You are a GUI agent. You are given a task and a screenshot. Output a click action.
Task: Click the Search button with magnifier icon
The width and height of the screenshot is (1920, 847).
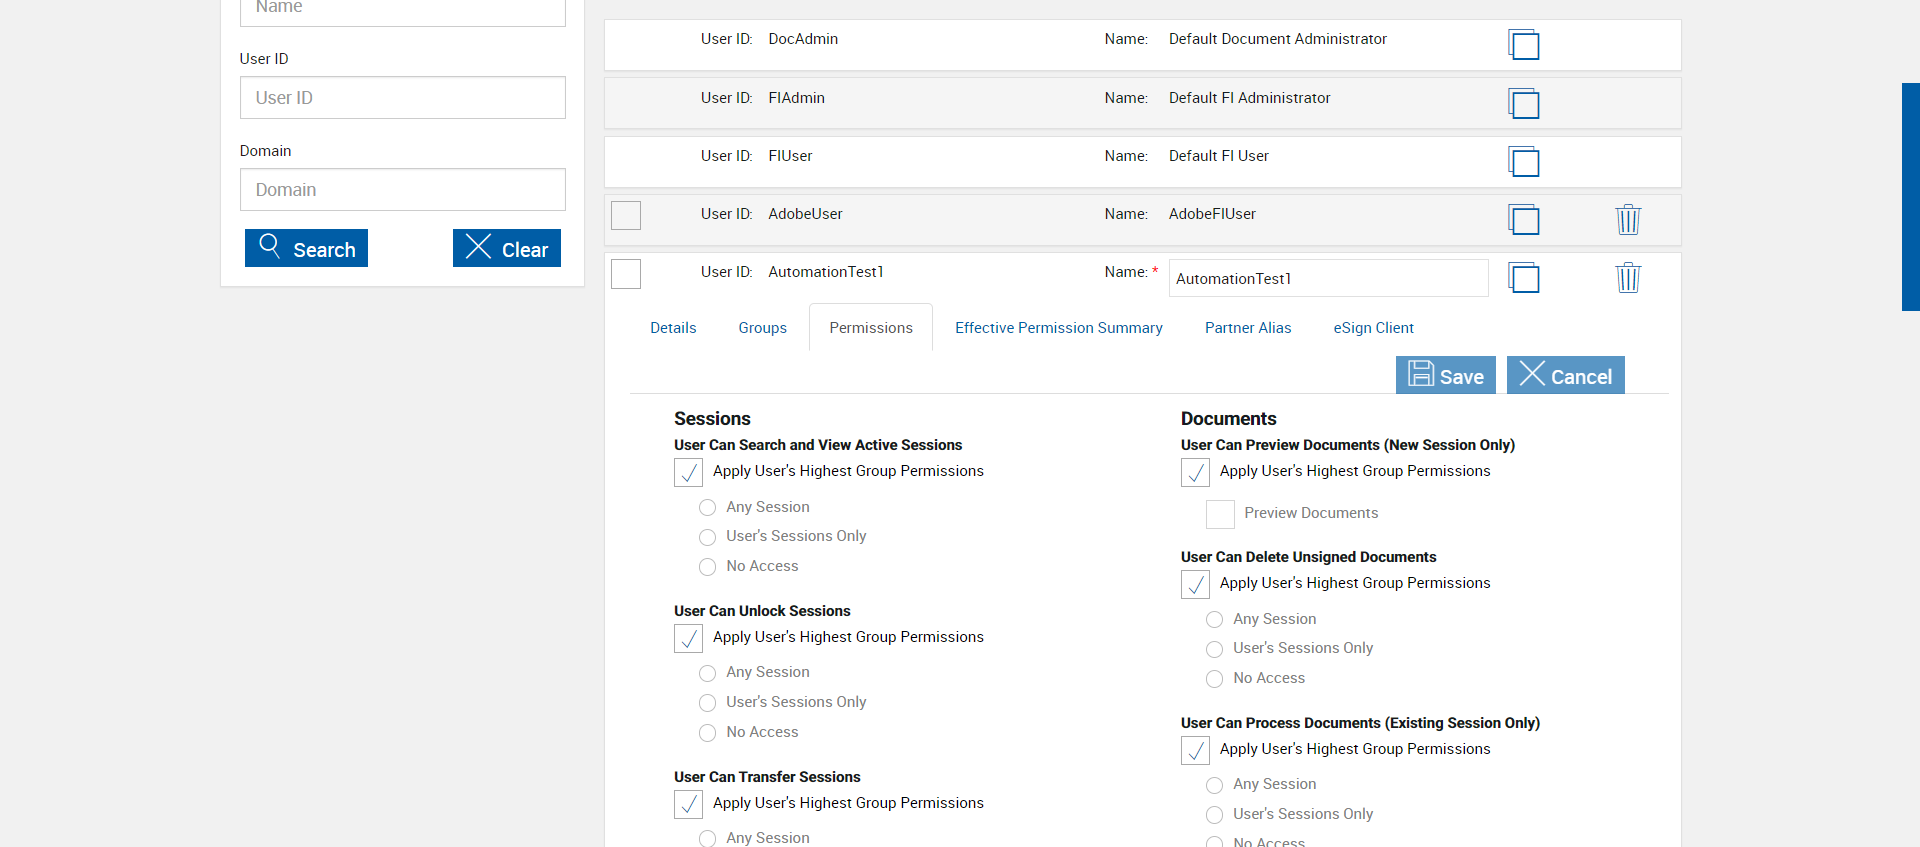(306, 248)
